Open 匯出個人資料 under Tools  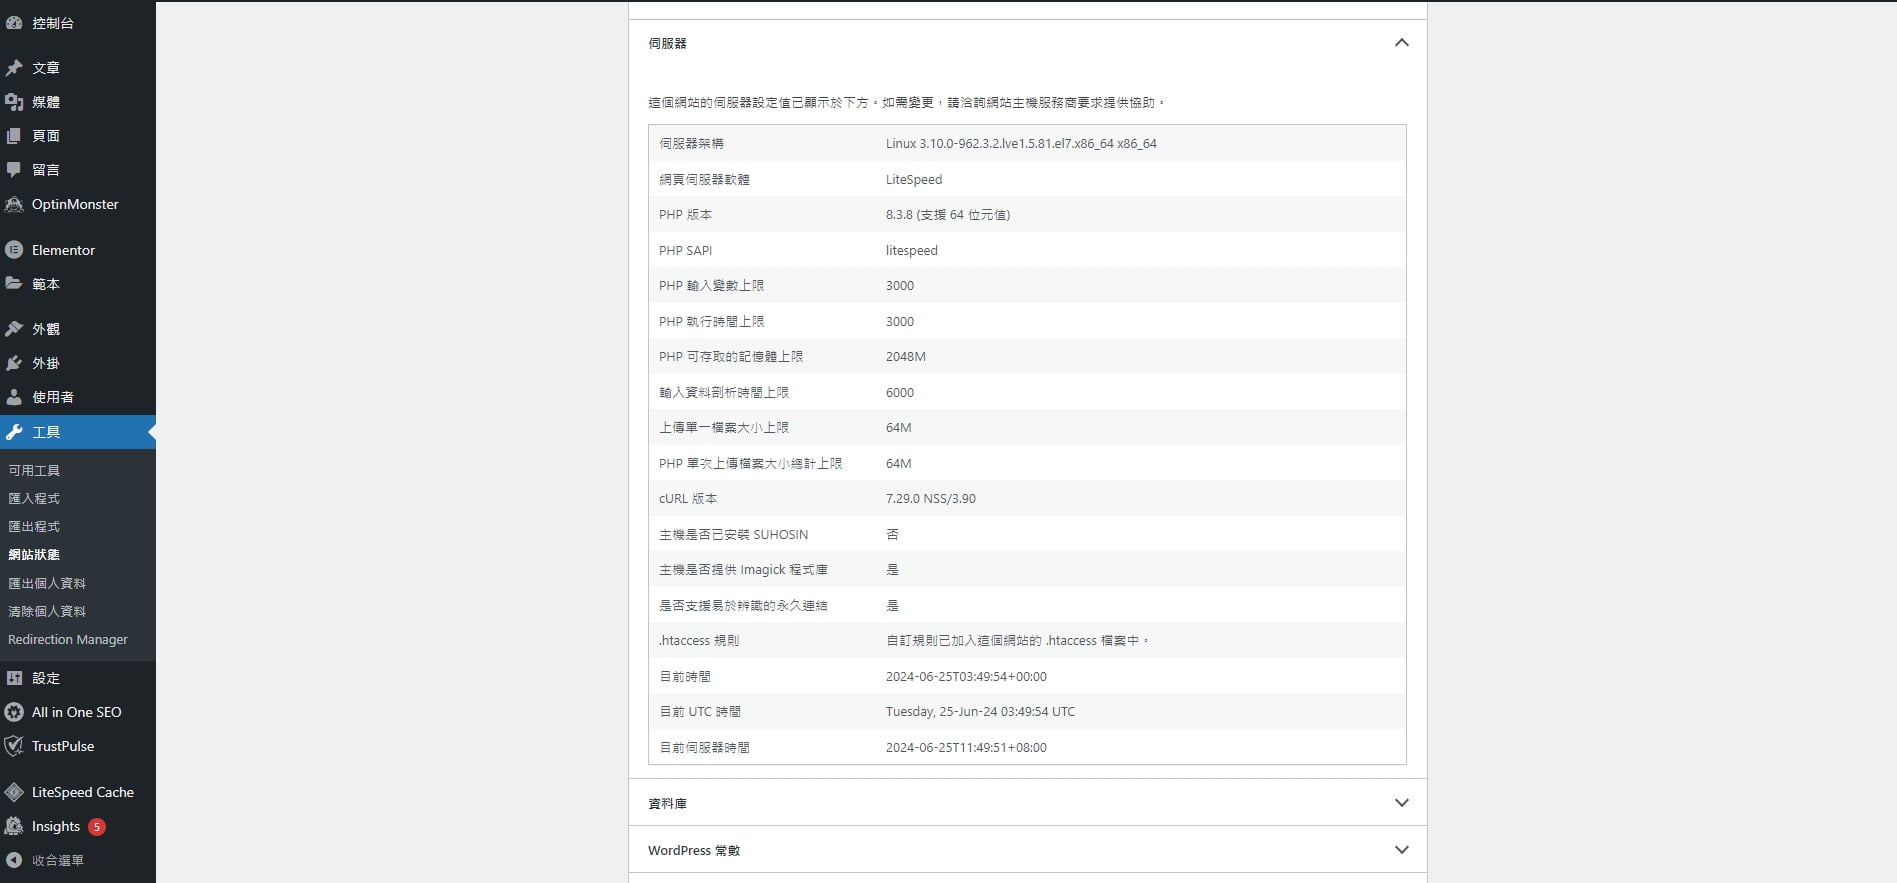click(x=47, y=583)
